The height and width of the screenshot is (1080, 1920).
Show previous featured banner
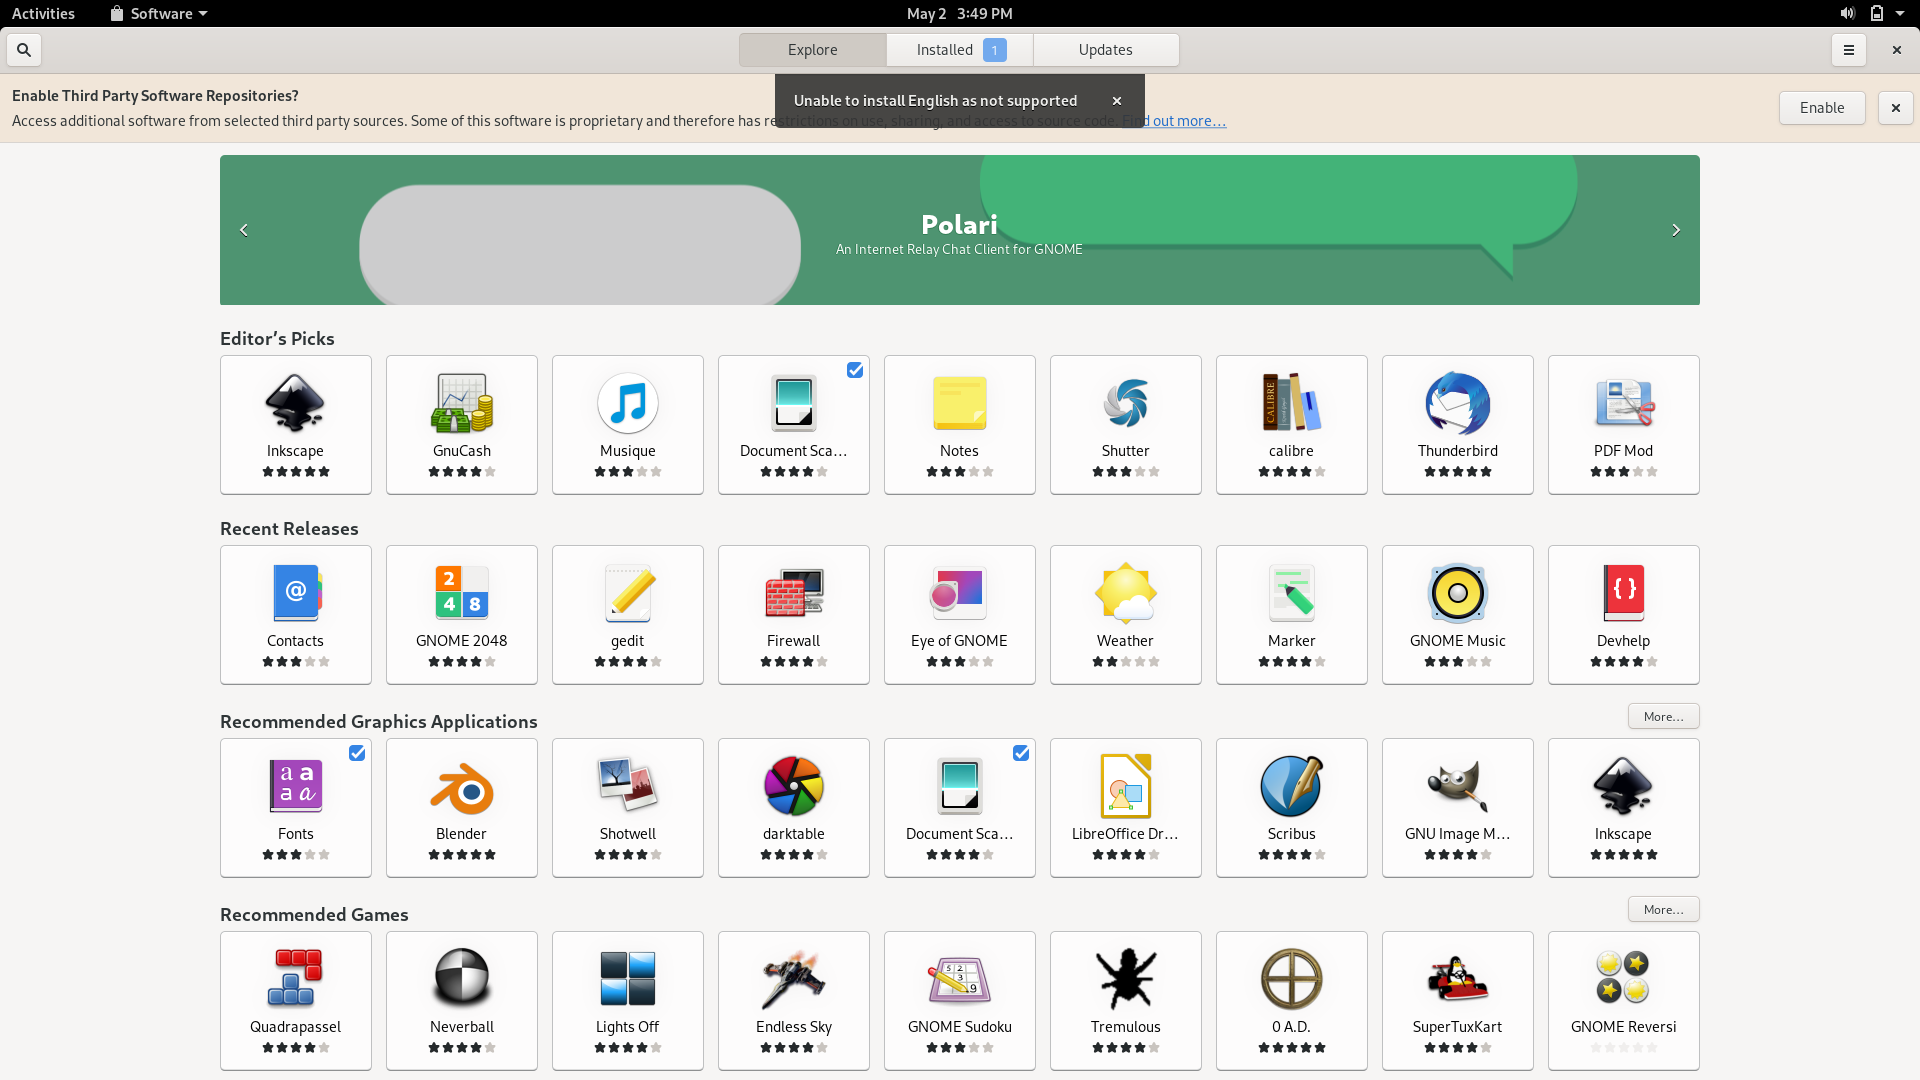click(244, 230)
